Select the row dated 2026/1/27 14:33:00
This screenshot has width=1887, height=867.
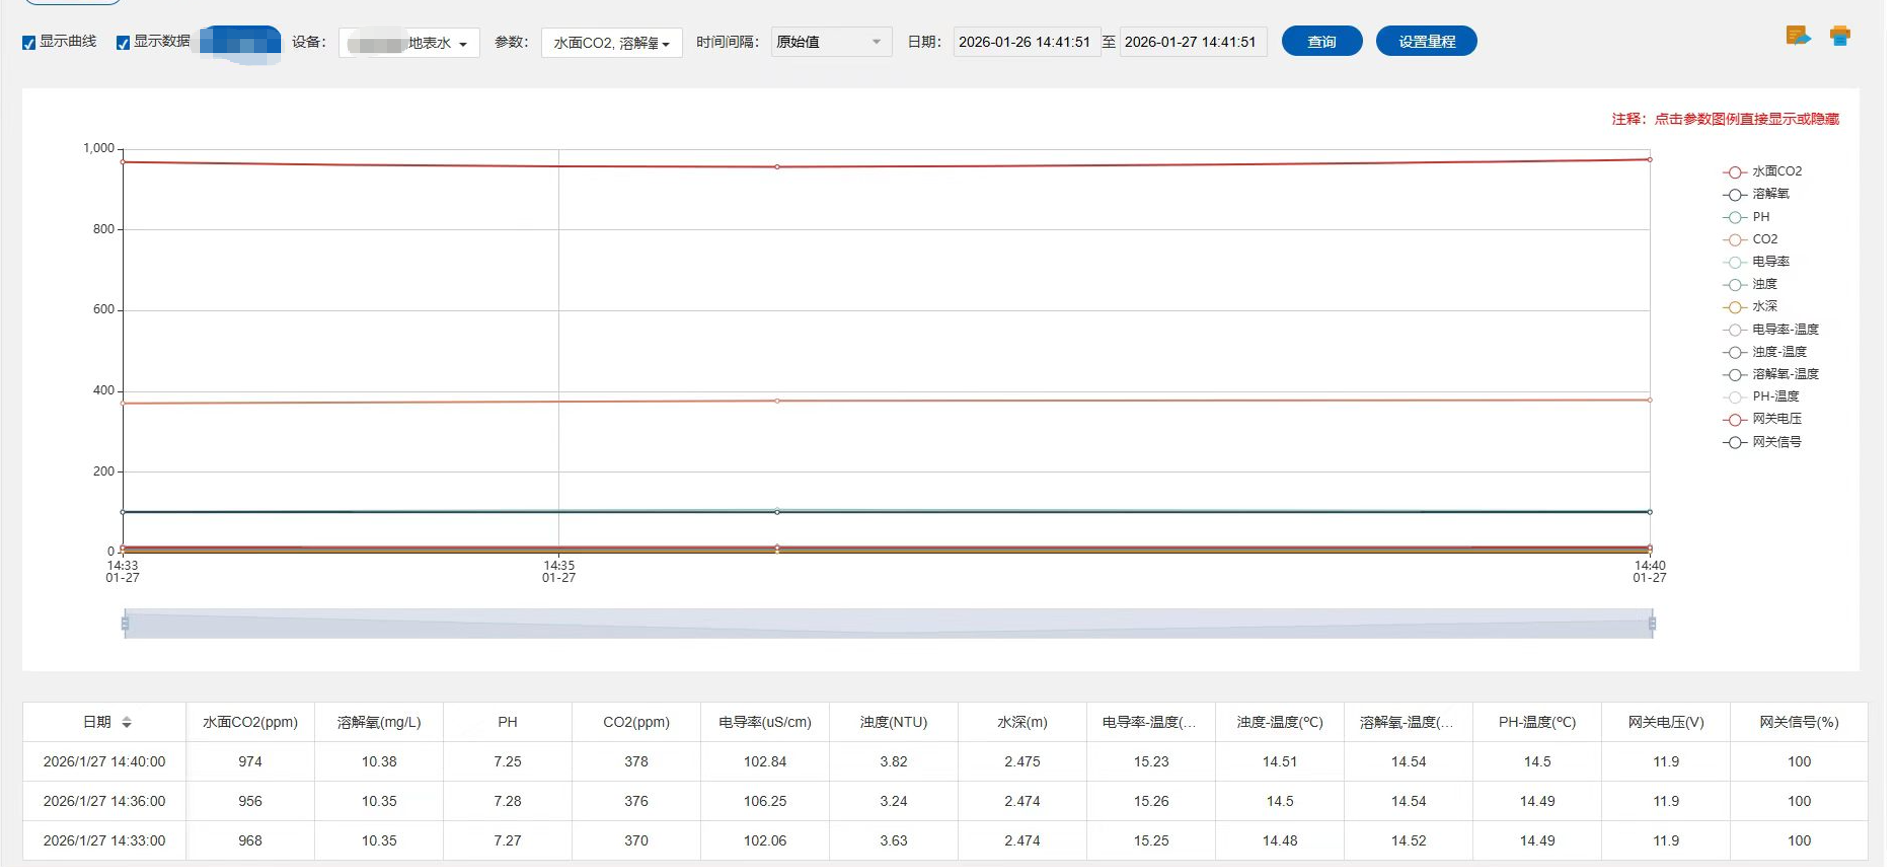click(945, 841)
